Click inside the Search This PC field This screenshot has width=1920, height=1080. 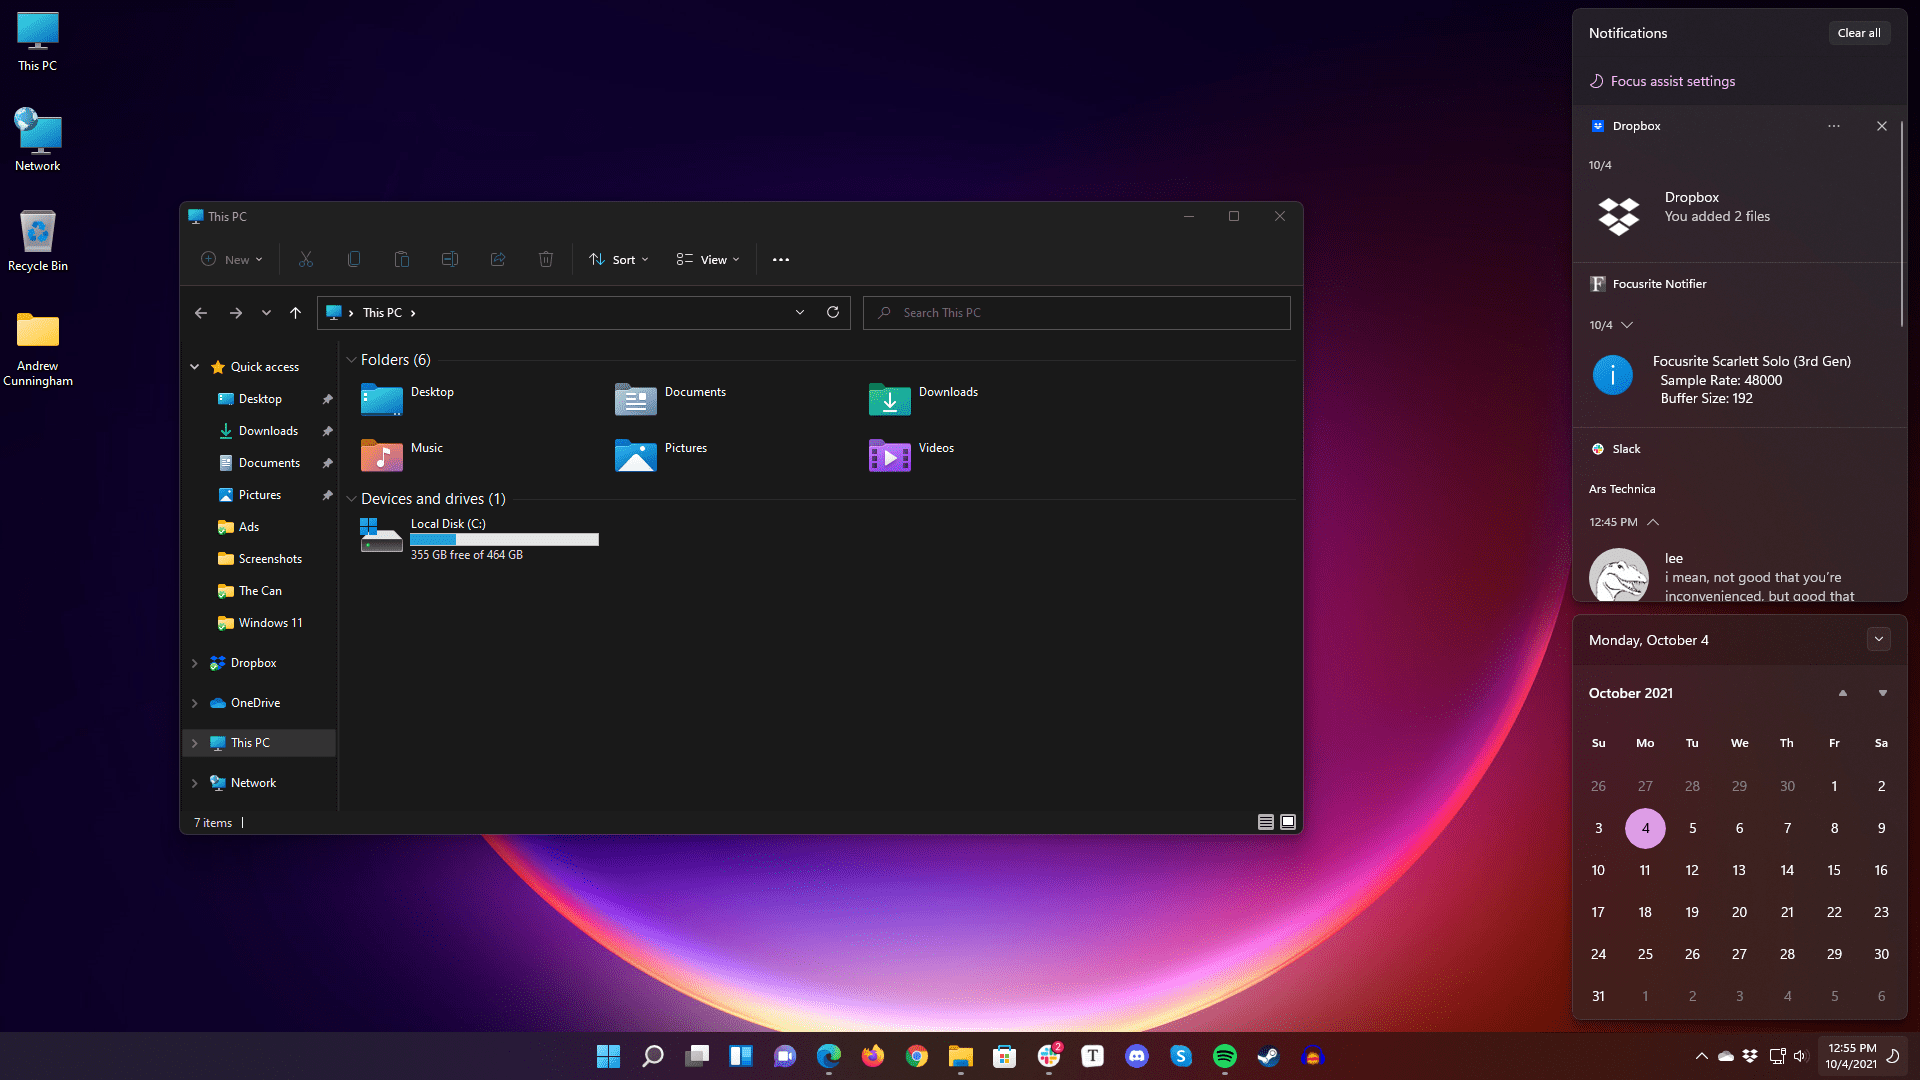coord(1076,312)
